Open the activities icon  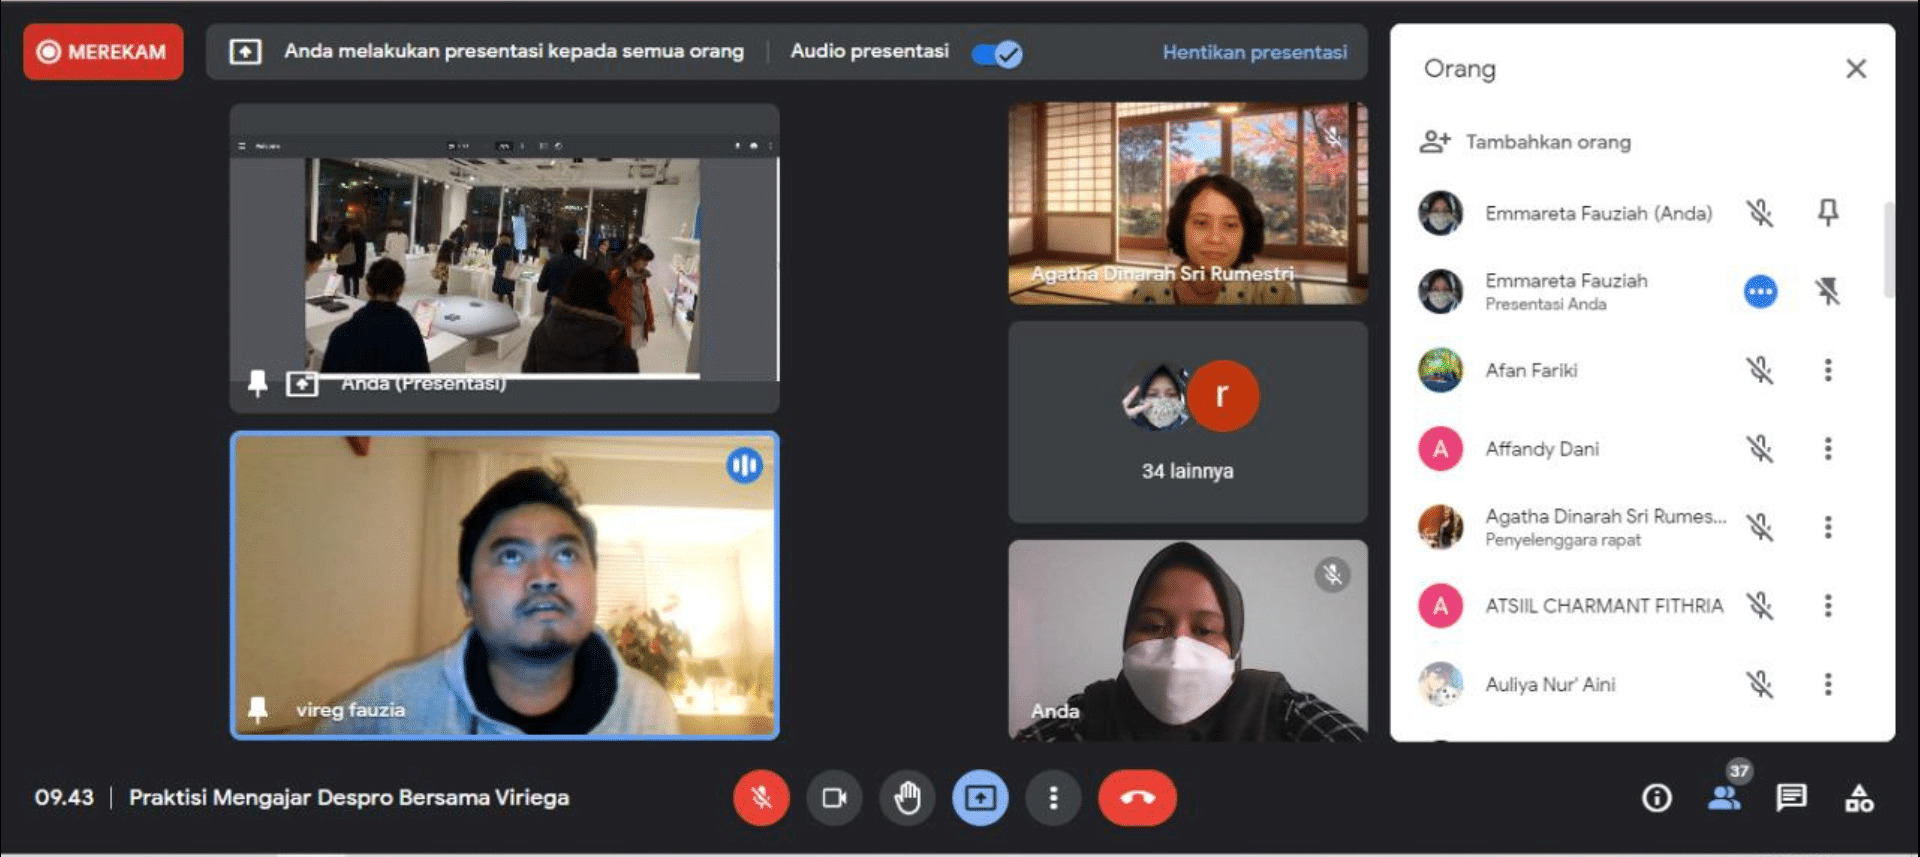(x=1859, y=797)
